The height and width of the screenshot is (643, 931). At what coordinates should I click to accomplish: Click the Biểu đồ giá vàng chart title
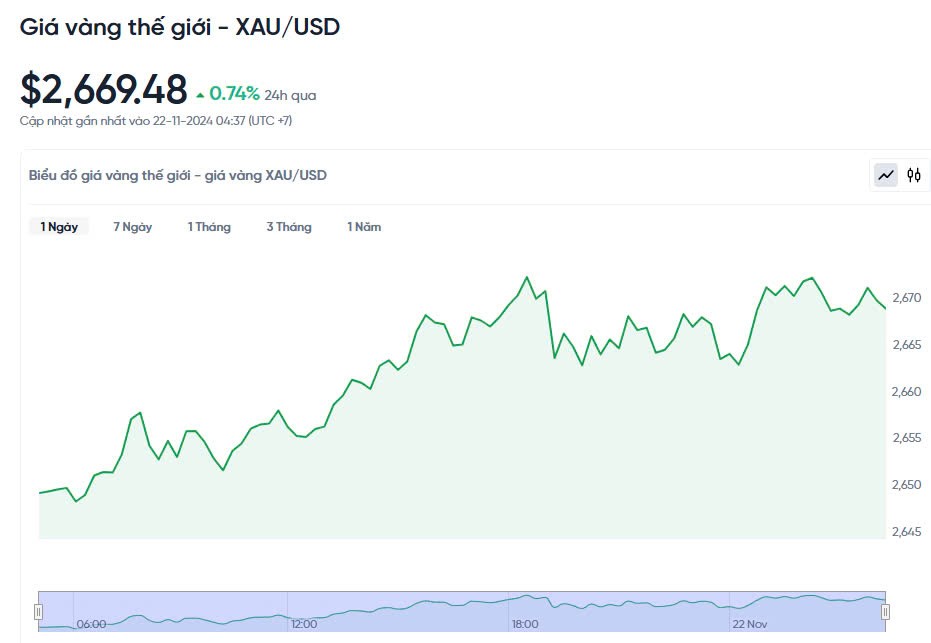coord(177,175)
